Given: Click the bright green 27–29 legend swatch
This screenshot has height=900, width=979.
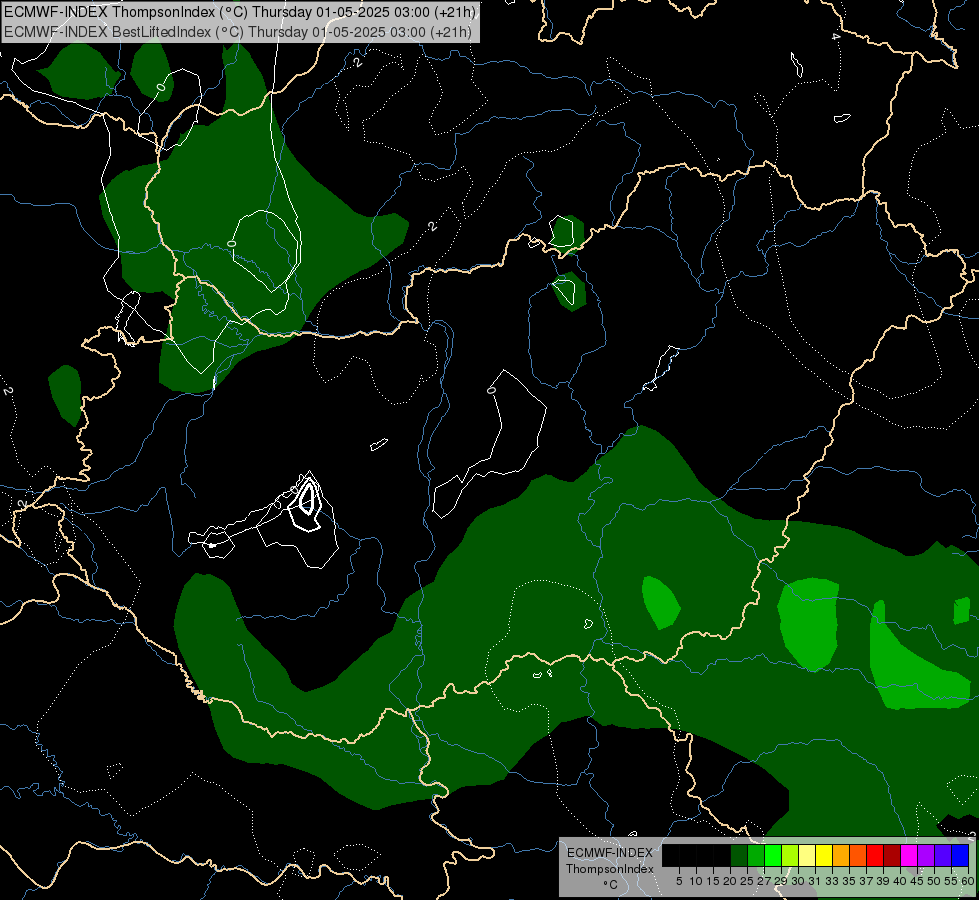Looking at the screenshot, I should click(x=772, y=855).
